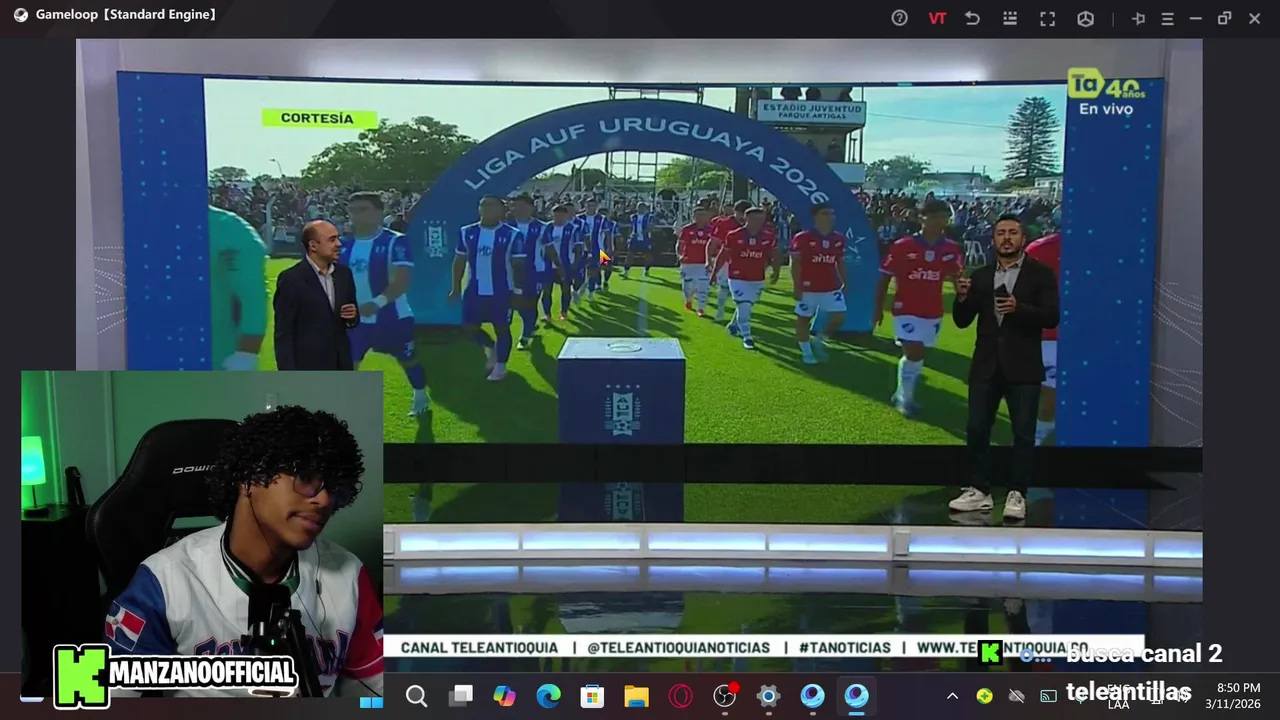Click the @TELEANTIOQUIANOTICIAS ticker handle

[678, 648]
